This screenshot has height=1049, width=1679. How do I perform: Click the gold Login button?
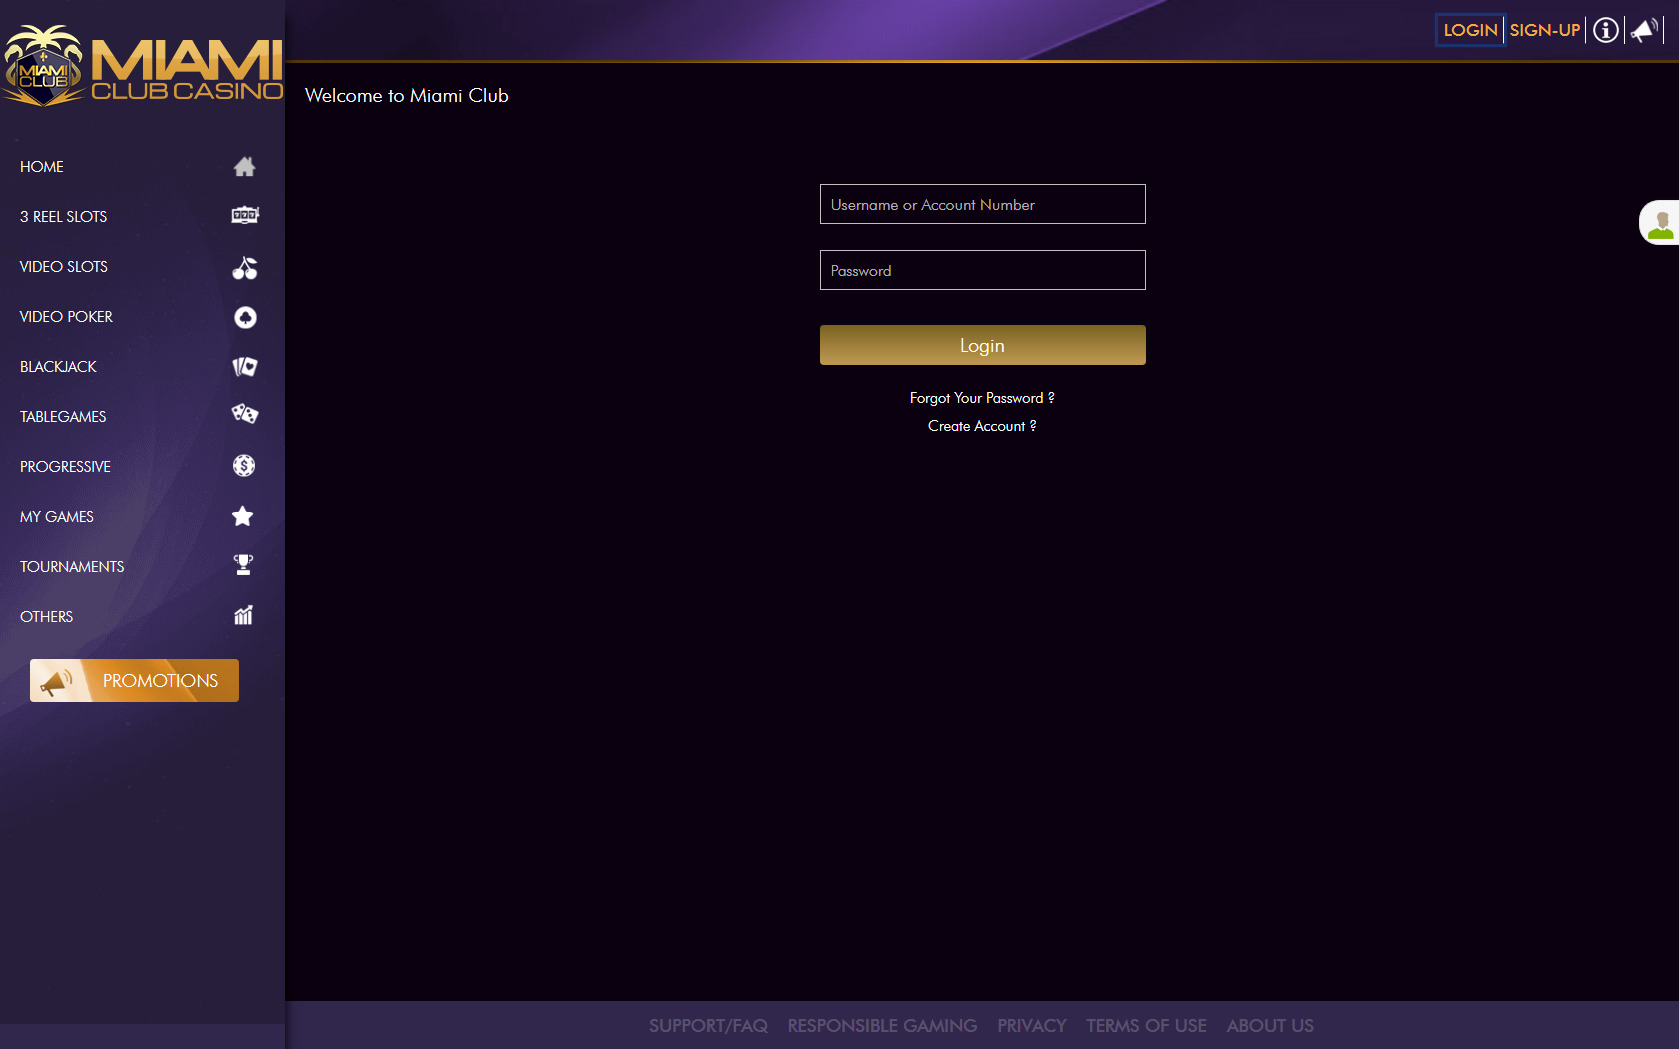[x=982, y=345]
